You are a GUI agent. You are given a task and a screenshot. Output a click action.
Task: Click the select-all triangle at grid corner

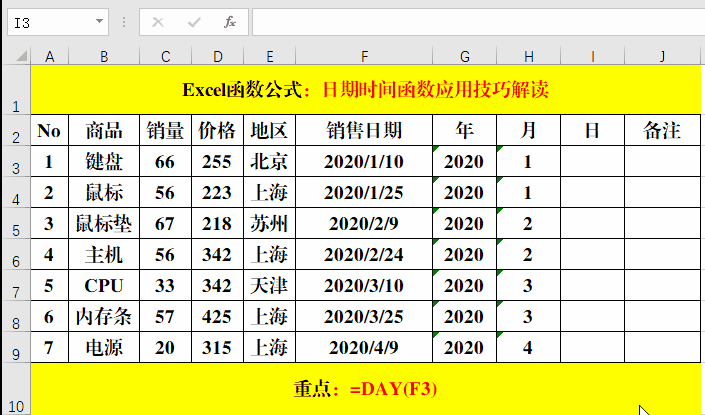[x=21, y=56]
